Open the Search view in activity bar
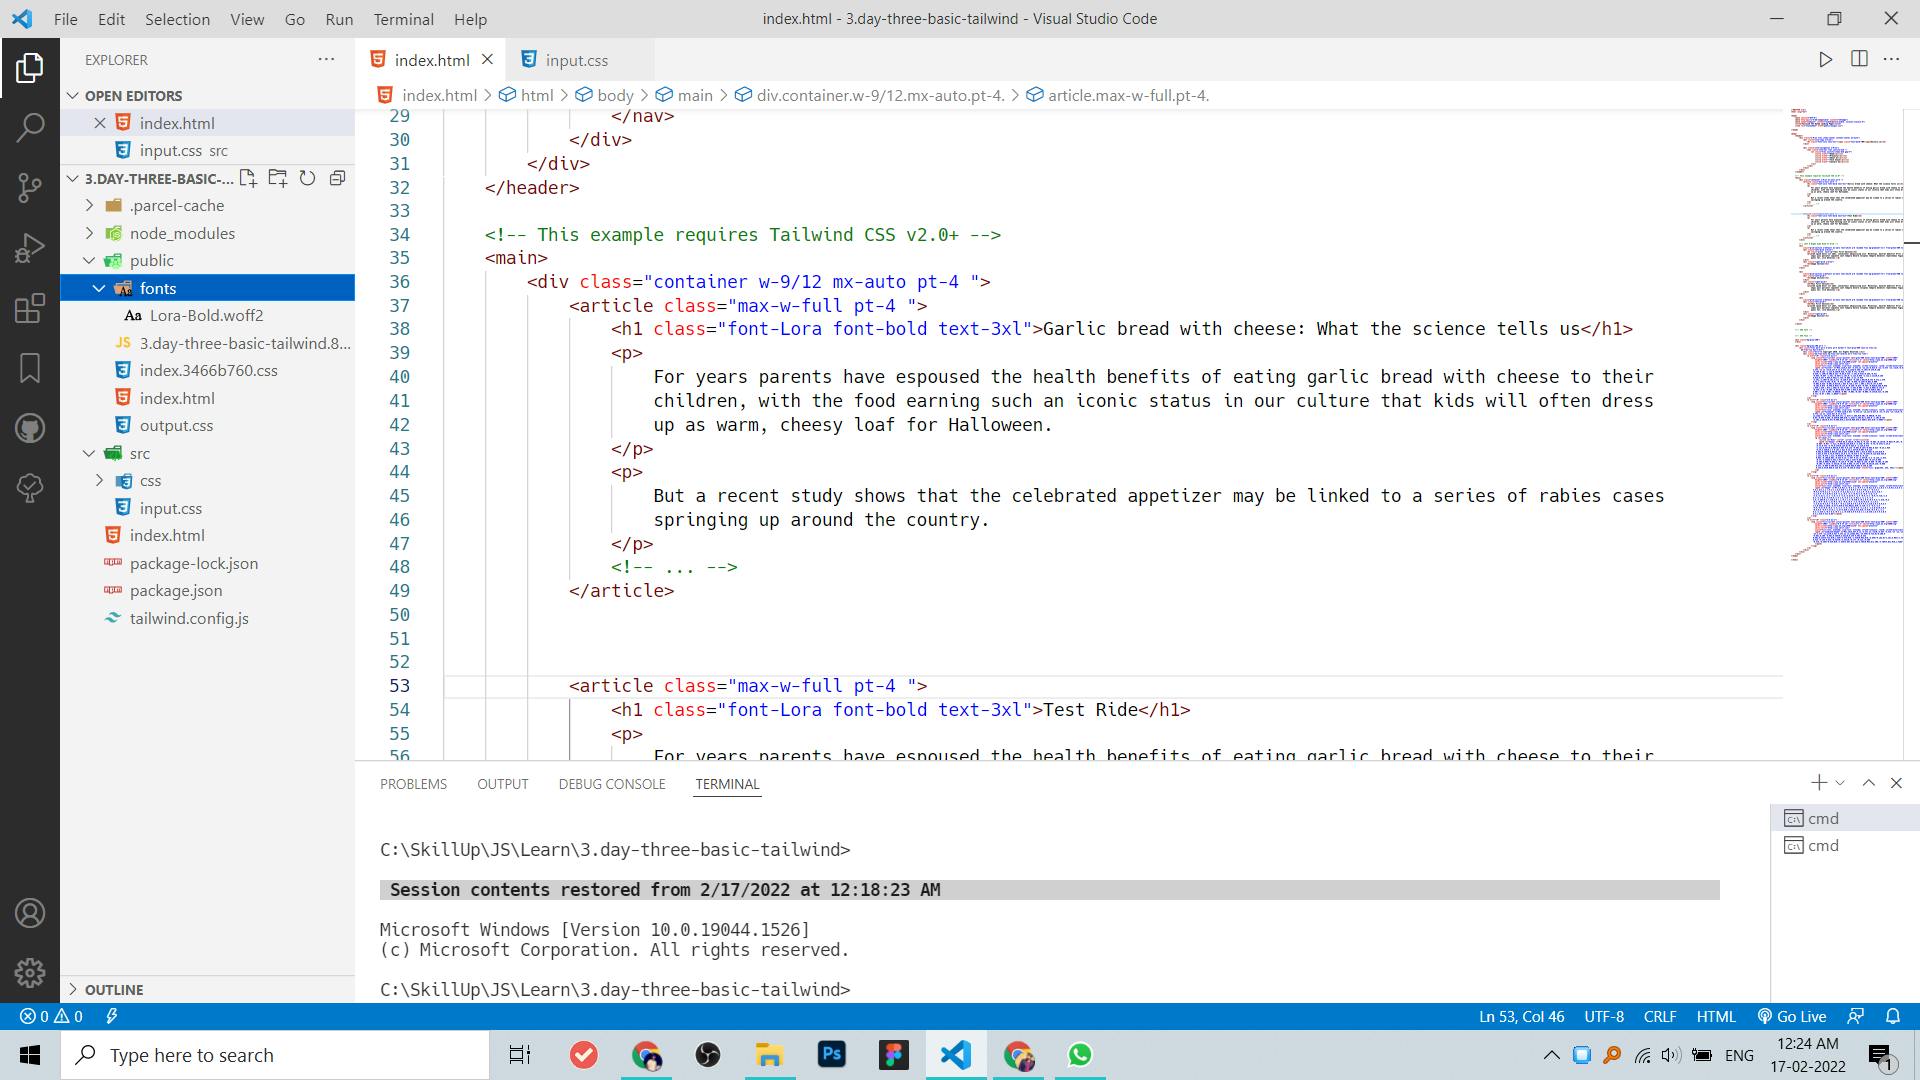 pos(30,127)
